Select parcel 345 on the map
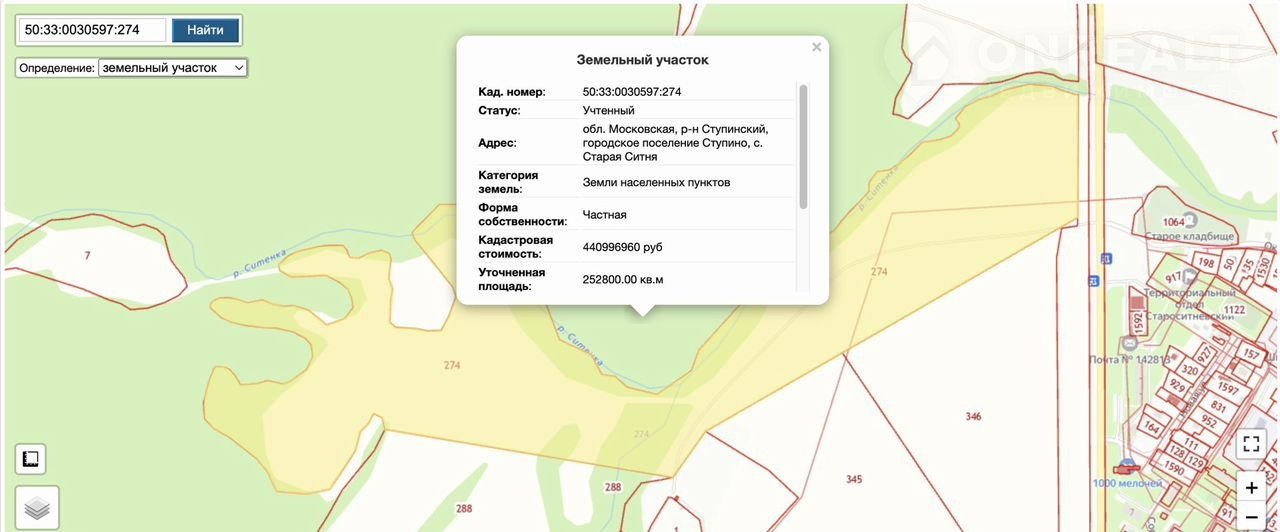1280x532 pixels. click(853, 480)
